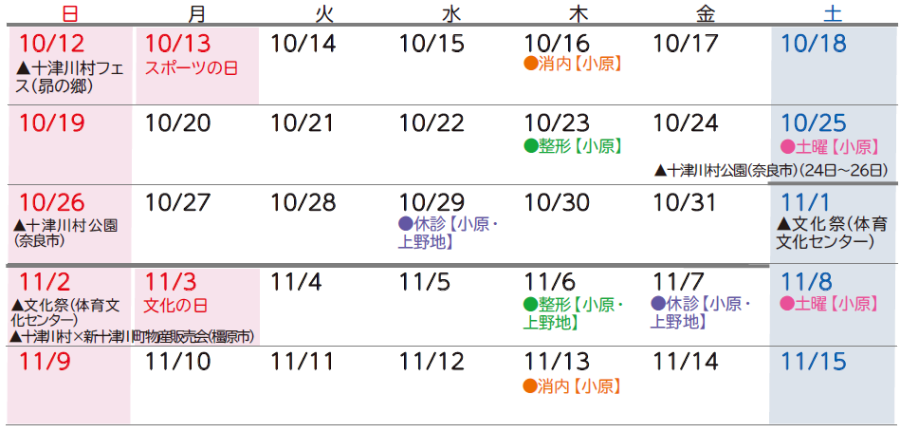Click the 十津川村×新十津川町物産販売会 event text
This screenshot has height=432, width=900.
point(132,336)
